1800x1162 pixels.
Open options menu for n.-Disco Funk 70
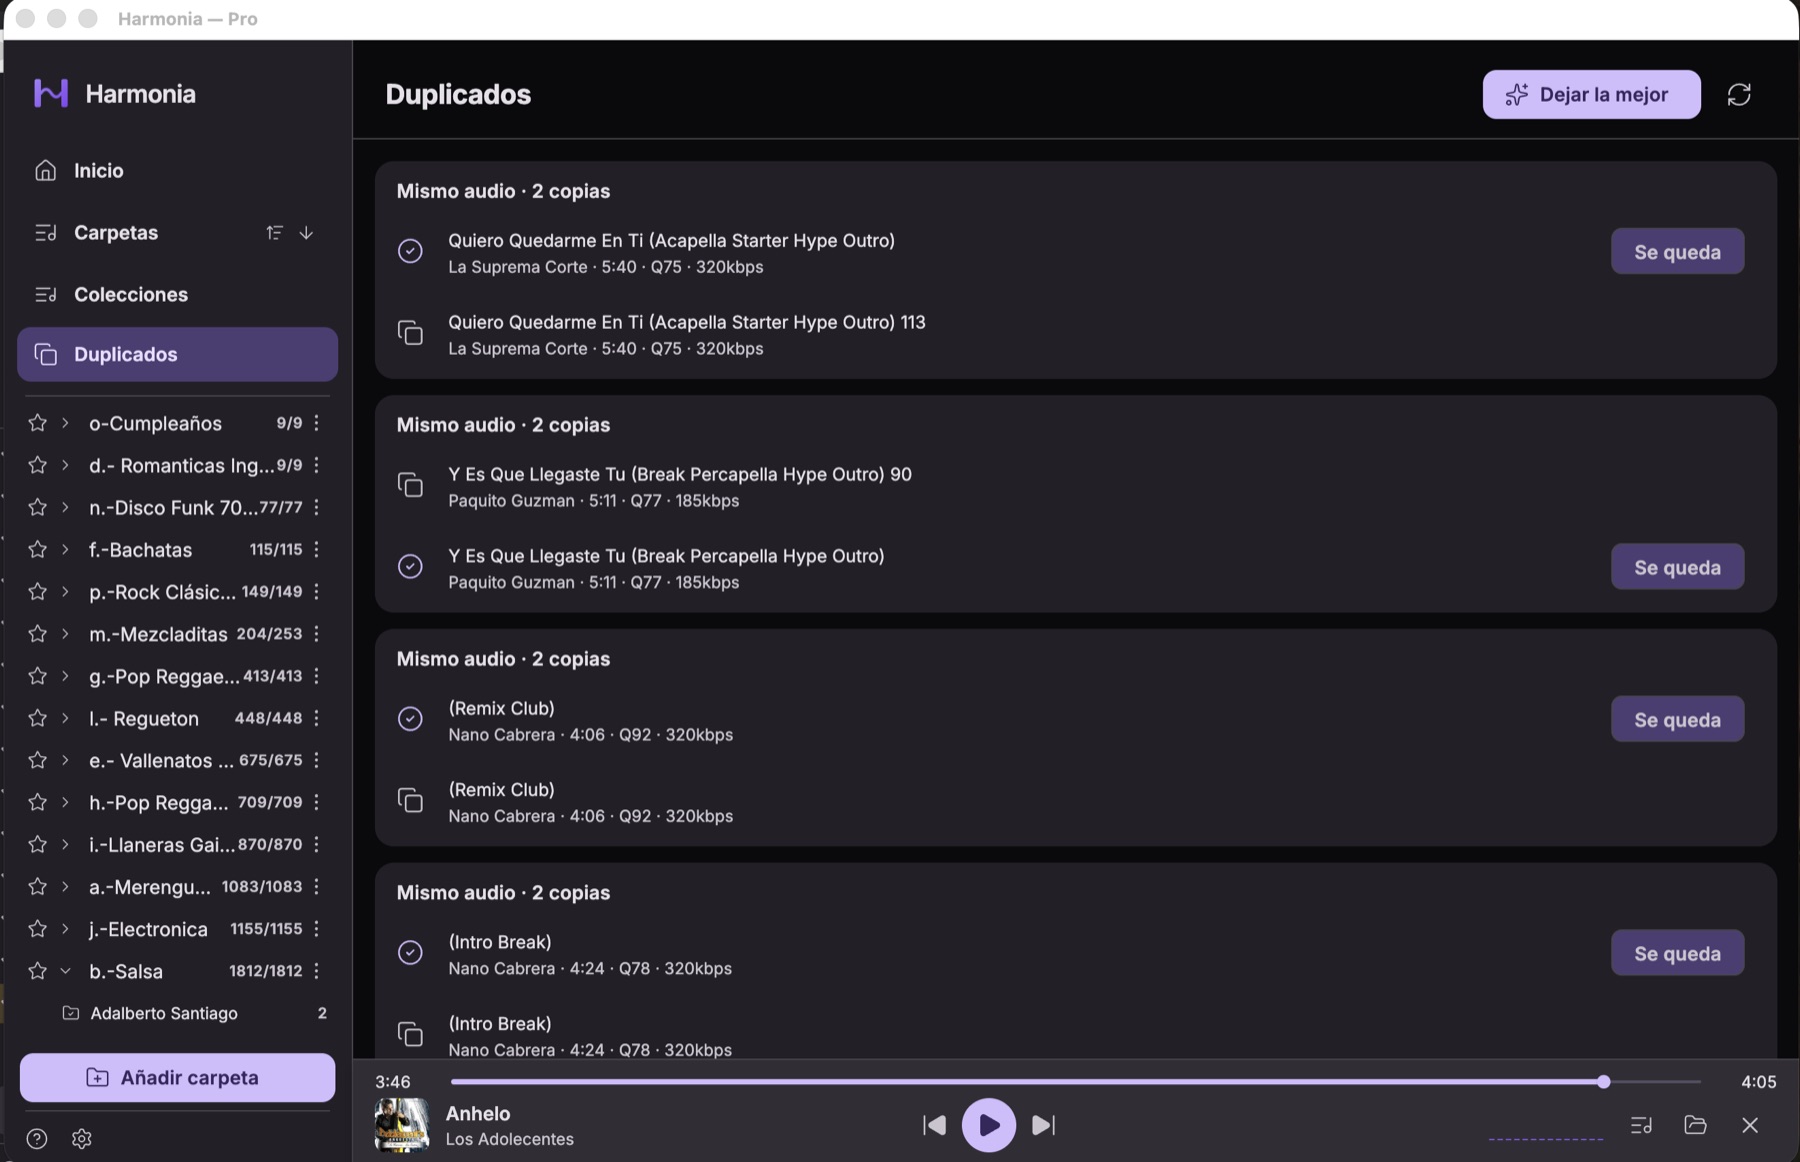pyautogui.click(x=317, y=507)
